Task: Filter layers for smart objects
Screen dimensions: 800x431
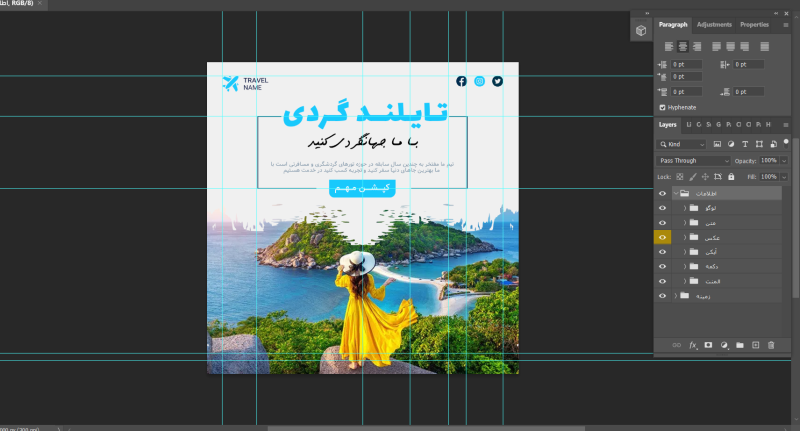Action: tap(773, 144)
